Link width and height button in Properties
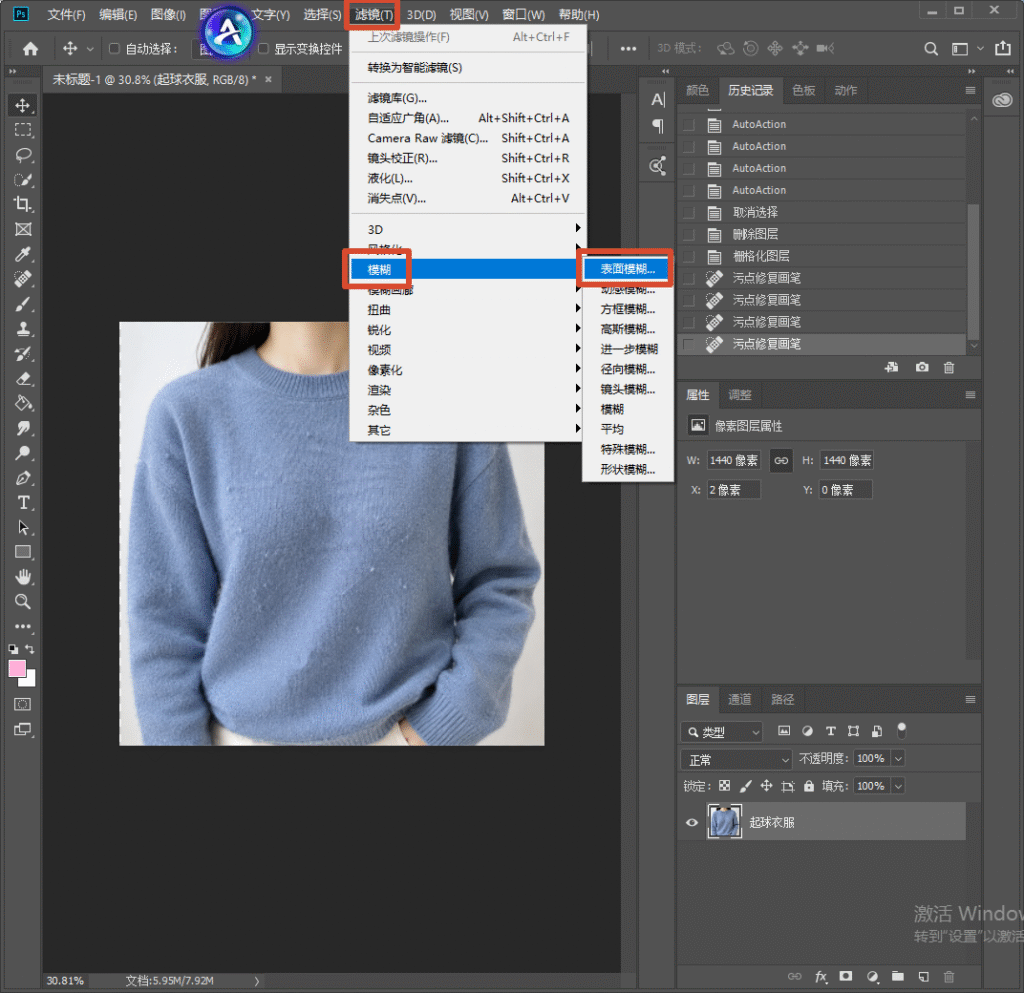This screenshot has width=1024, height=993. [x=781, y=460]
